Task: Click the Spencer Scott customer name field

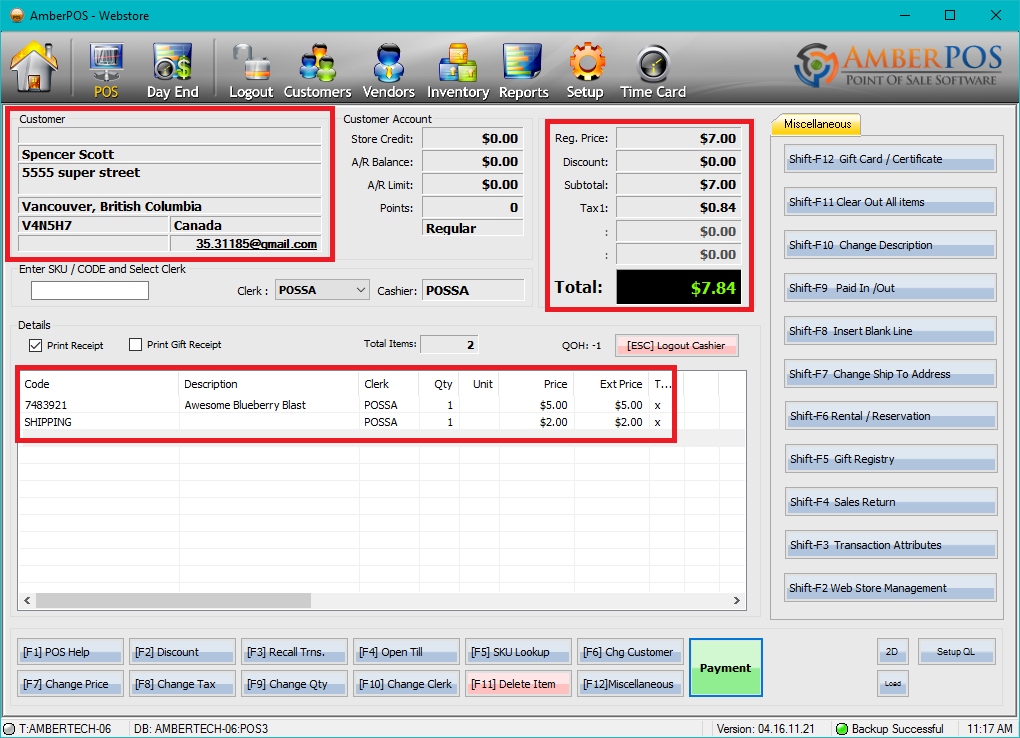Action: pos(170,154)
